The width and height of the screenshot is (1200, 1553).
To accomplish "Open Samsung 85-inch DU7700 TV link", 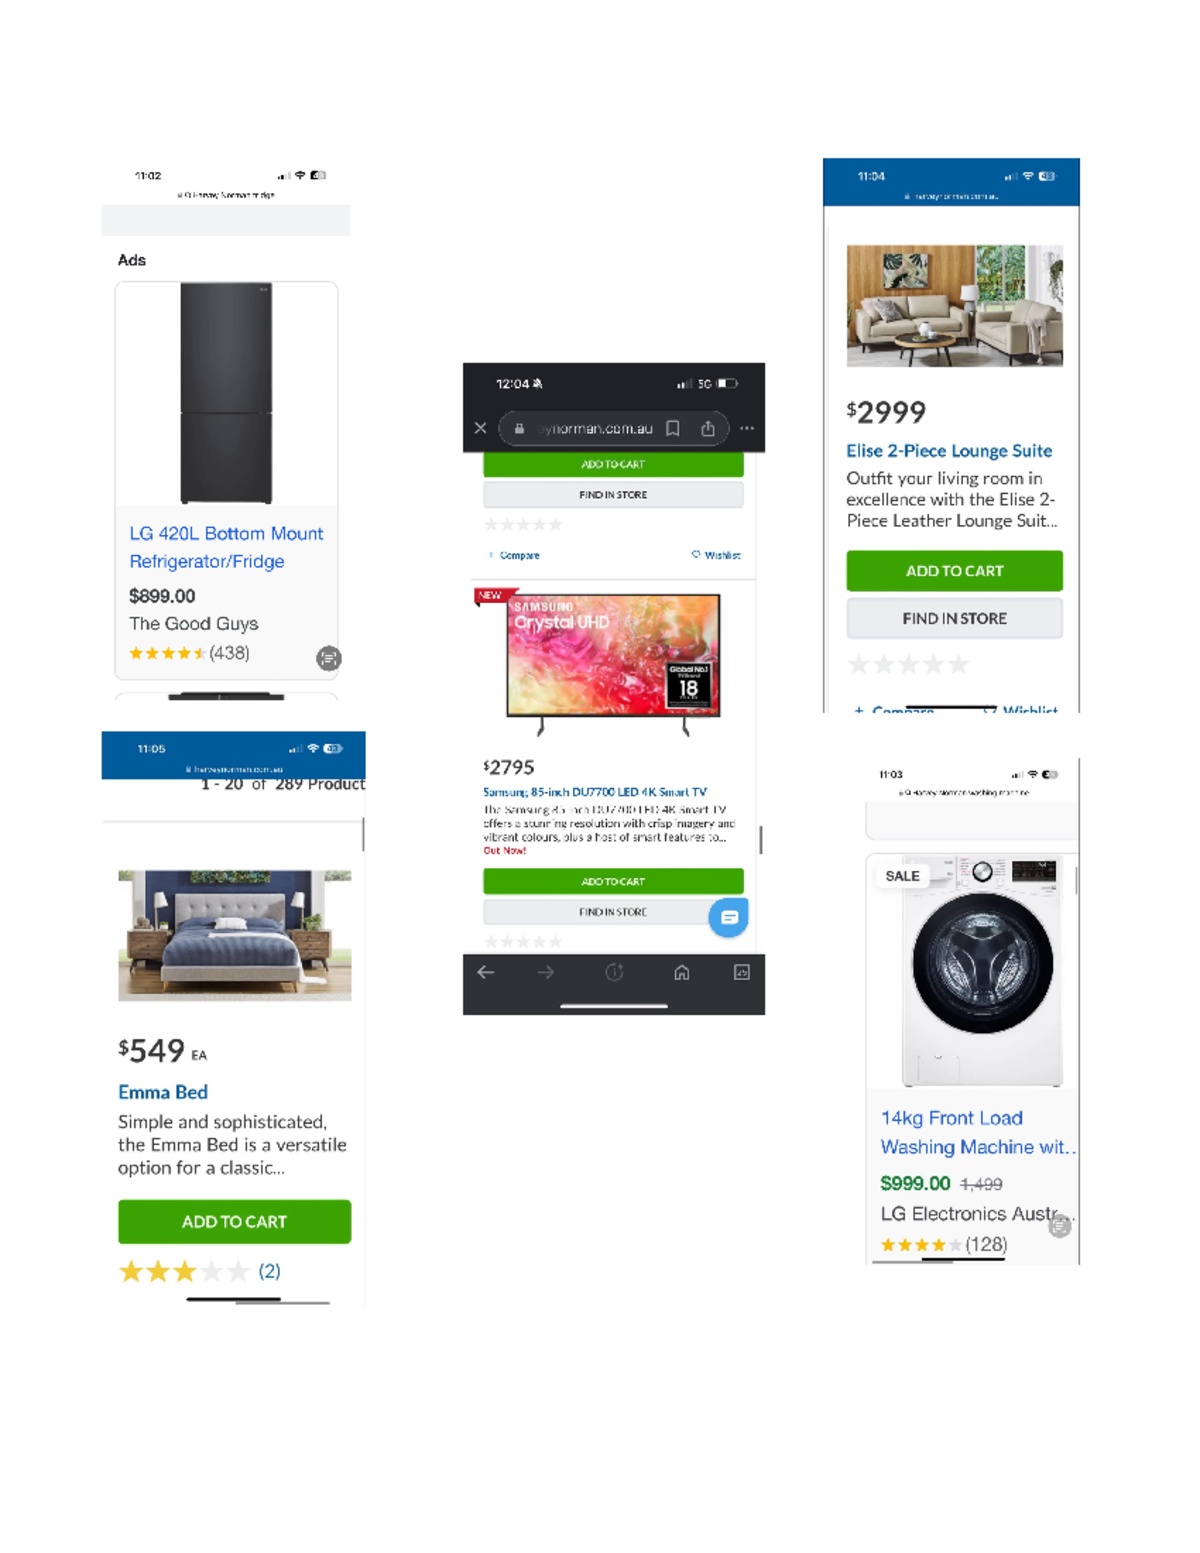I will (595, 792).
